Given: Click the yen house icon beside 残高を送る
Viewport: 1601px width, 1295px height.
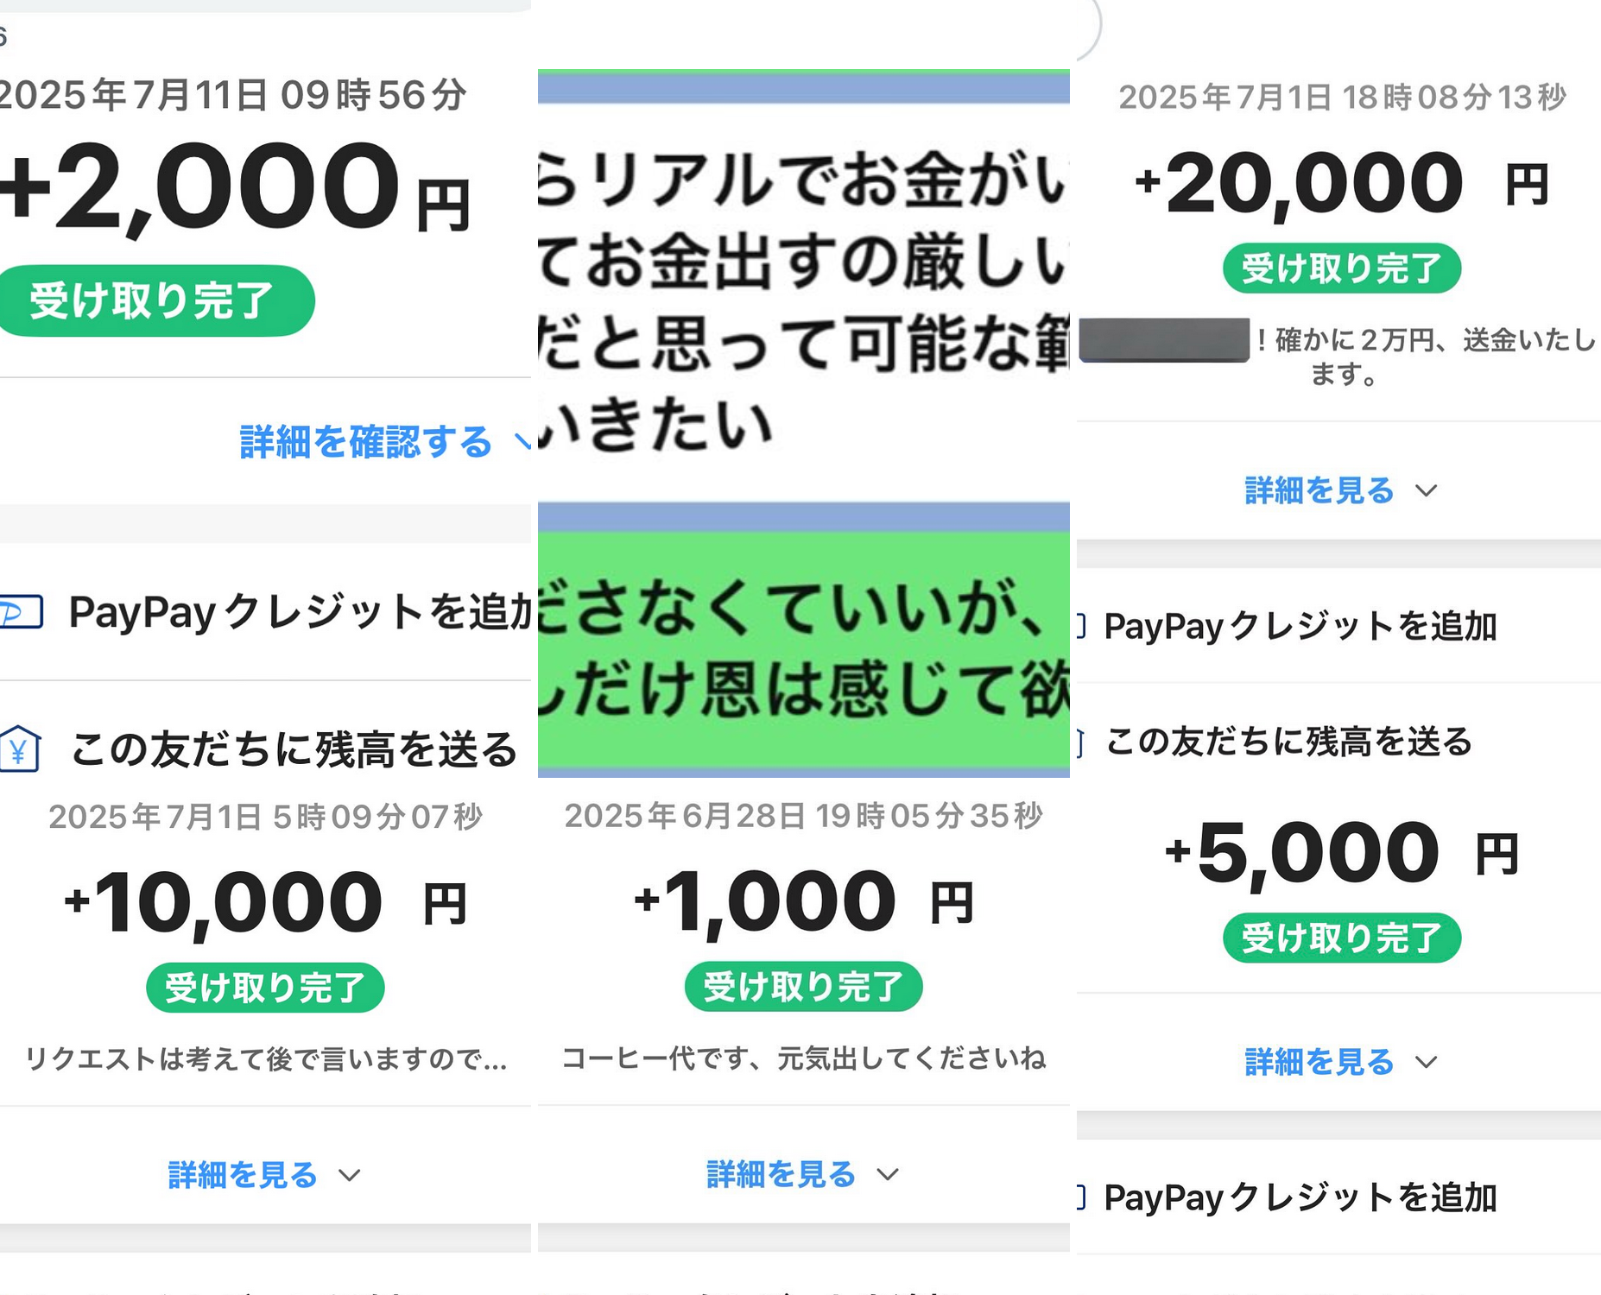Looking at the screenshot, I should click(x=19, y=749).
